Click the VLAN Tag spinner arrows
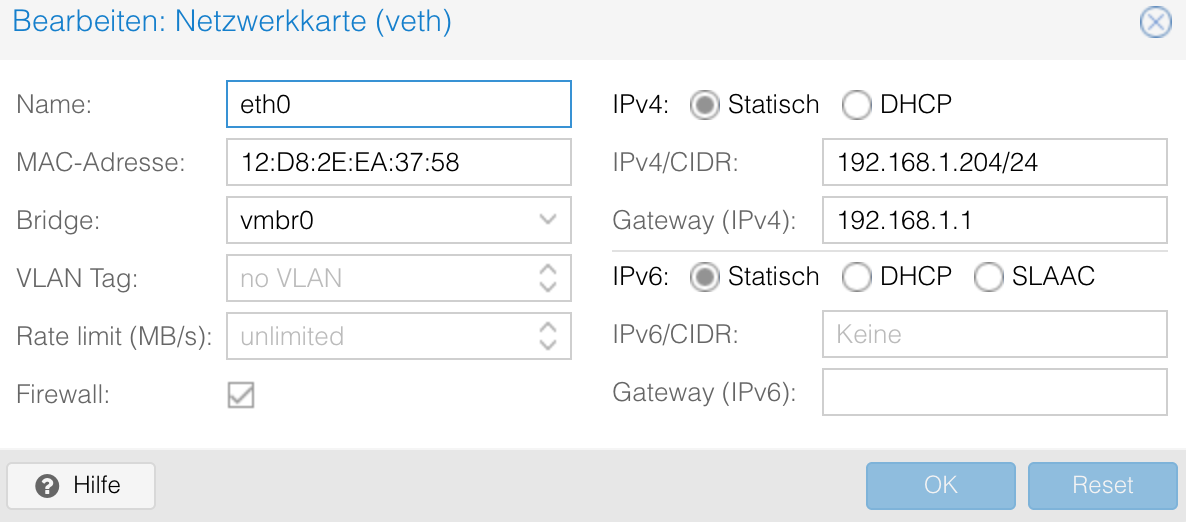The width and height of the screenshot is (1186, 522). click(547, 278)
